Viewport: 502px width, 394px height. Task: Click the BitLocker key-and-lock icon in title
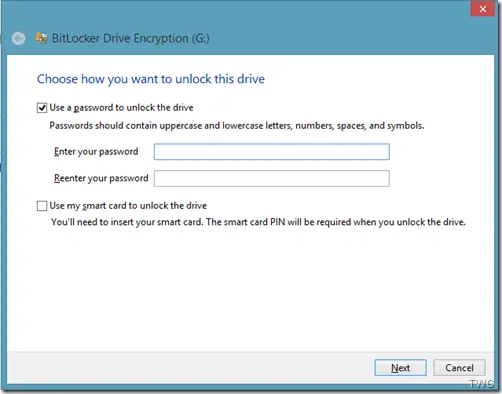[x=41, y=38]
